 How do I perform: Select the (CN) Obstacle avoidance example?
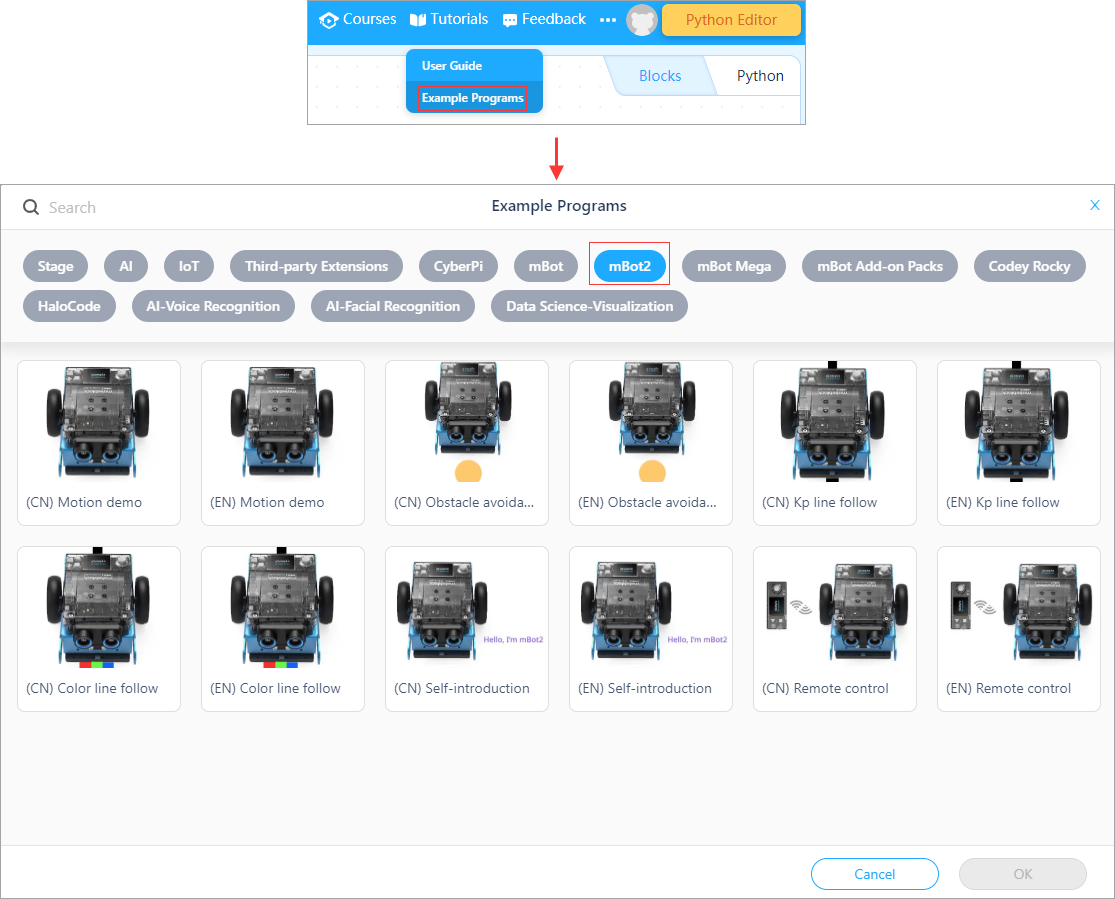(466, 443)
